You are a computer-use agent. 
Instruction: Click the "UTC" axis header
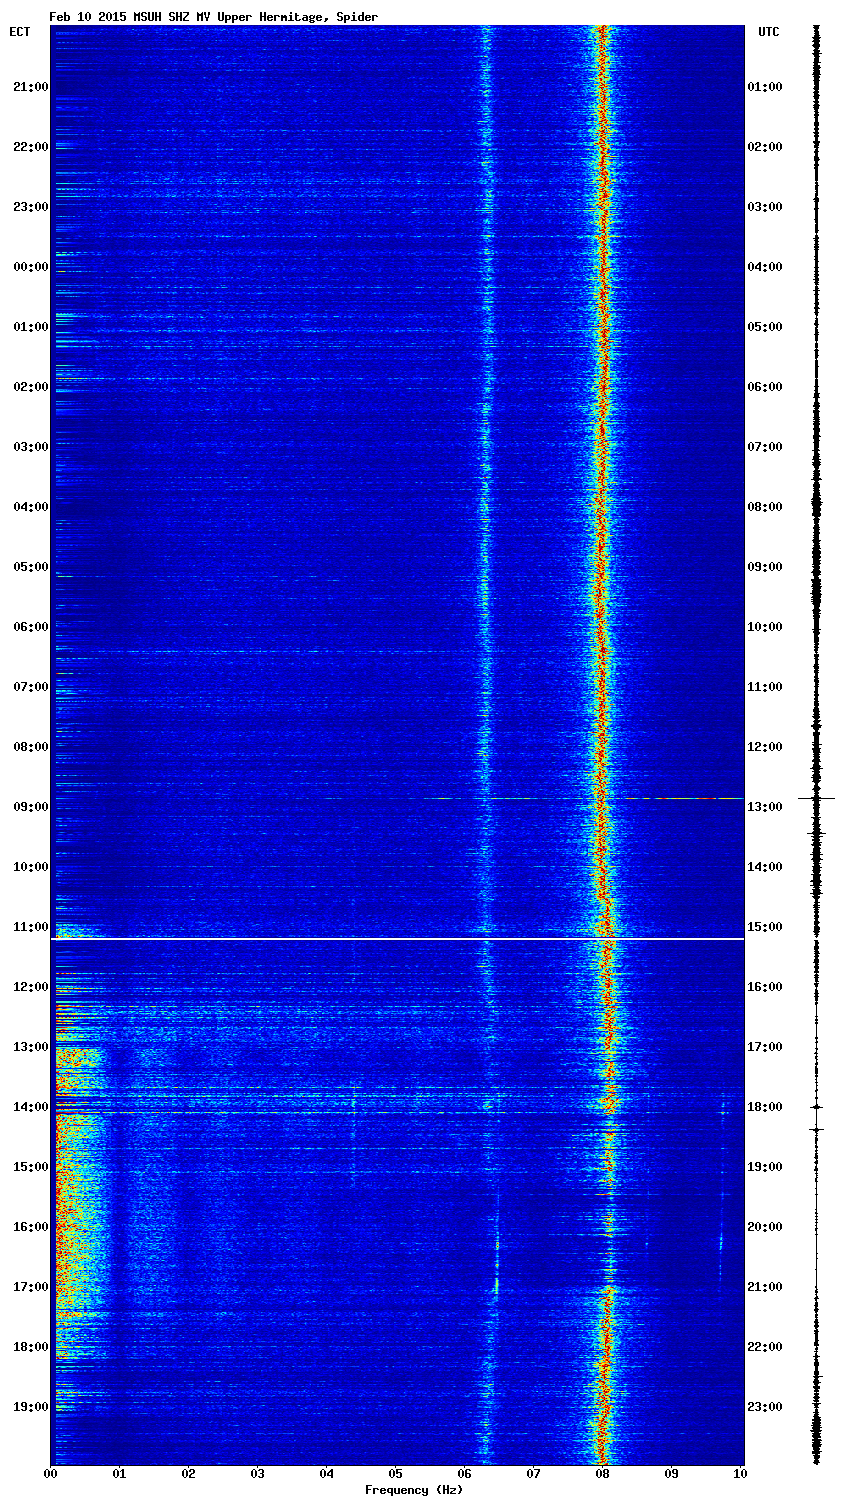pyautogui.click(x=768, y=32)
